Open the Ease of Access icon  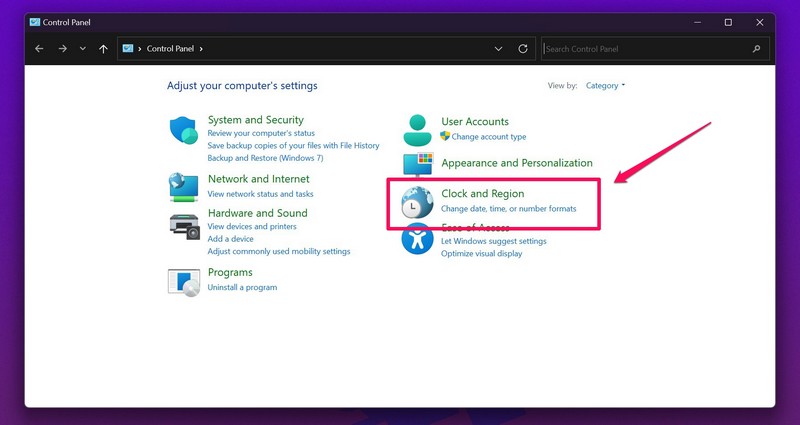coord(417,240)
